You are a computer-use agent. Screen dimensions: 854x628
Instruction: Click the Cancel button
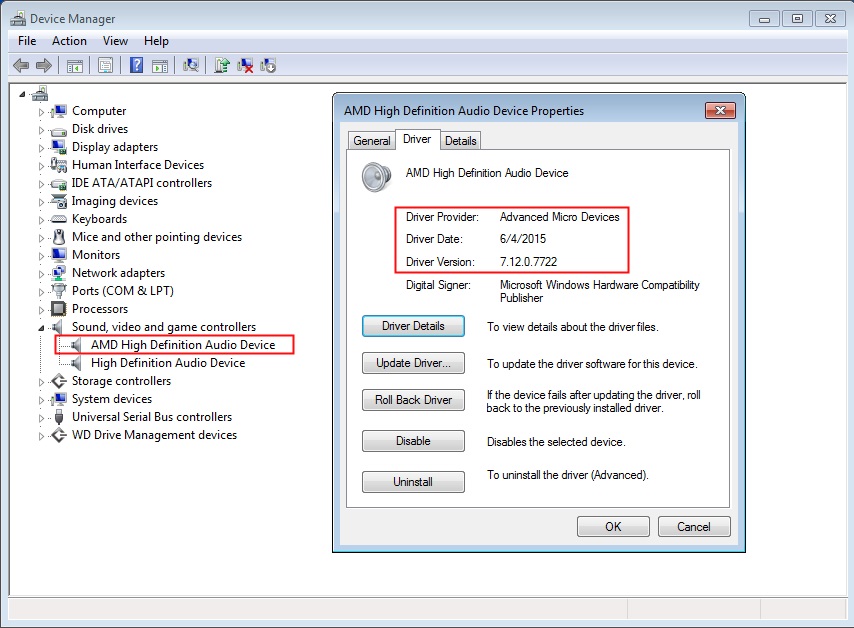[x=694, y=527]
